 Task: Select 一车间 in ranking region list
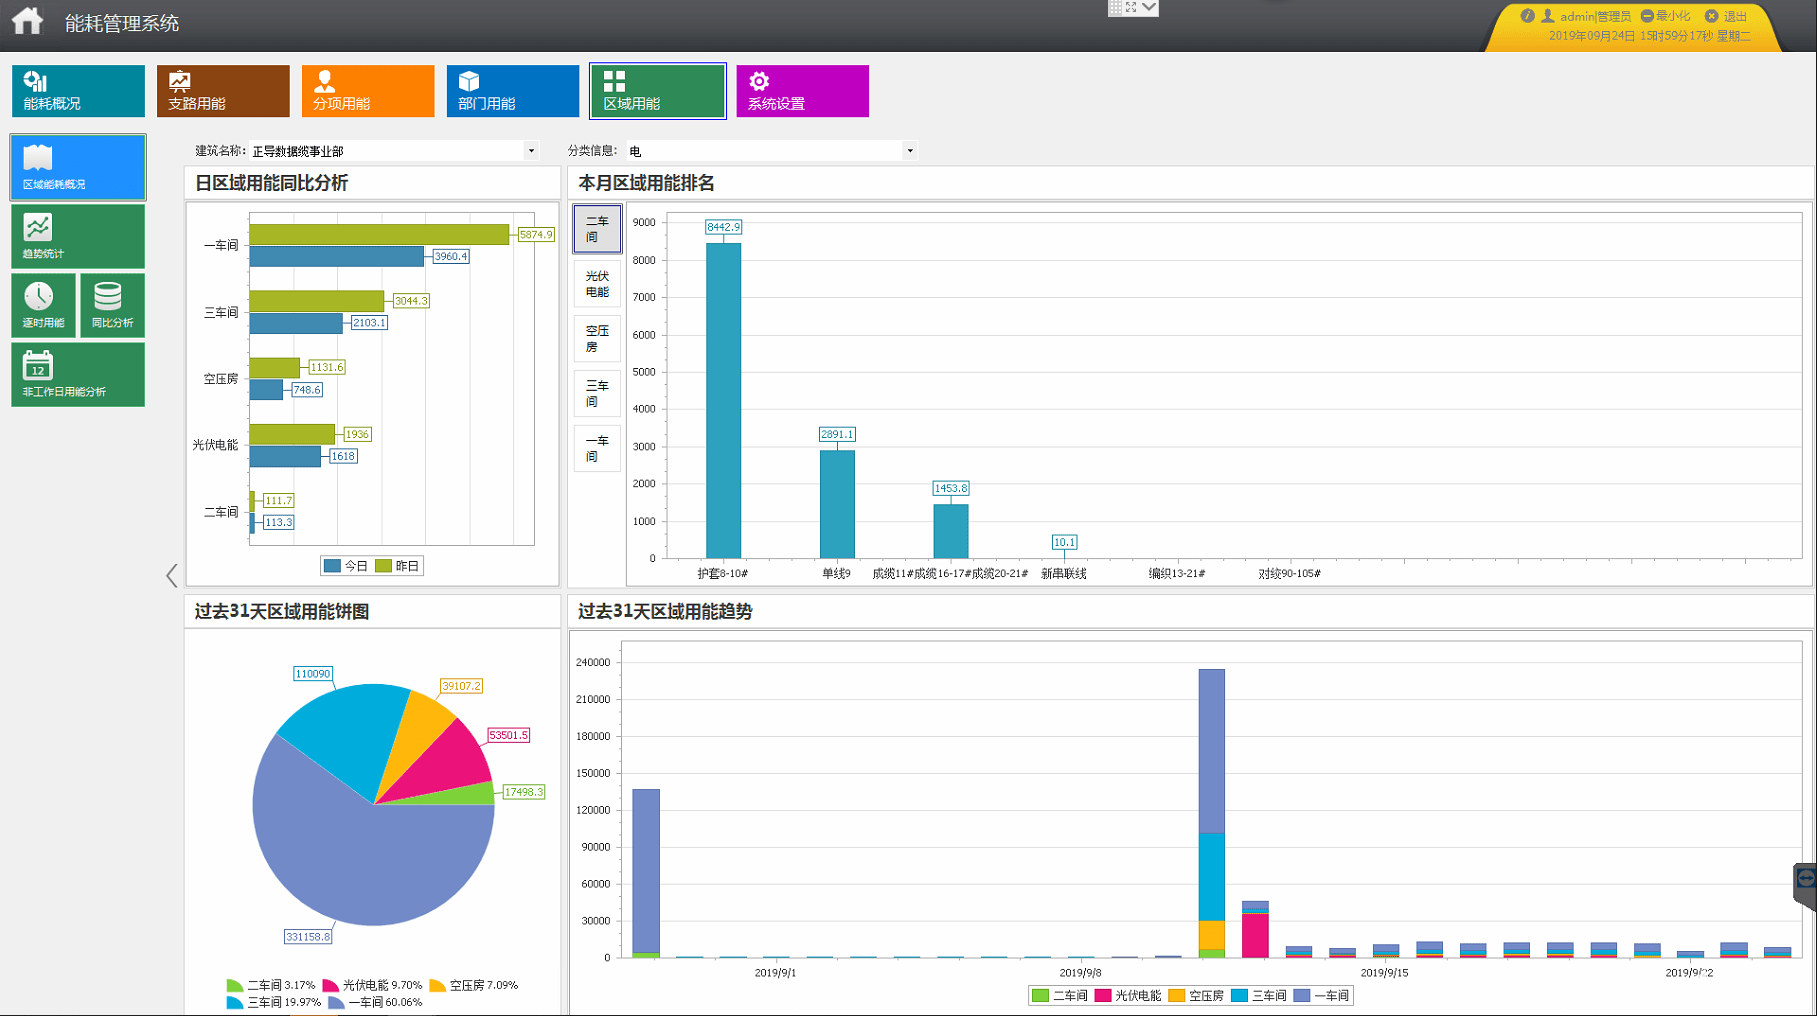coord(597,449)
